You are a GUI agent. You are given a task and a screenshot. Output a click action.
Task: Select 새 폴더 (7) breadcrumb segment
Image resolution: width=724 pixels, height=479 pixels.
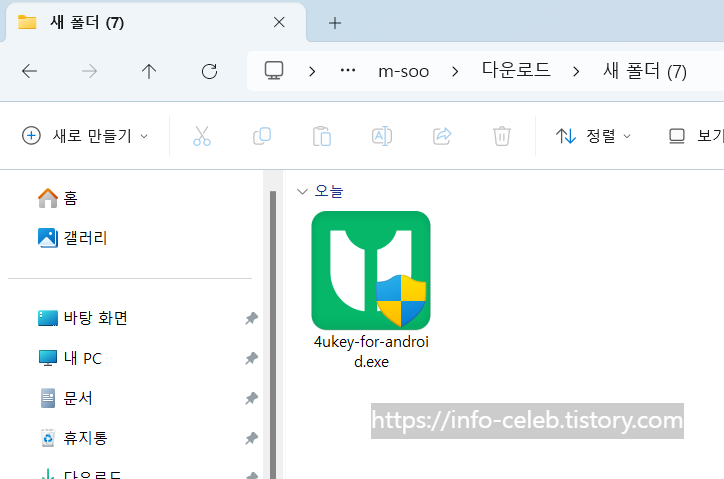[x=645, y=71]
